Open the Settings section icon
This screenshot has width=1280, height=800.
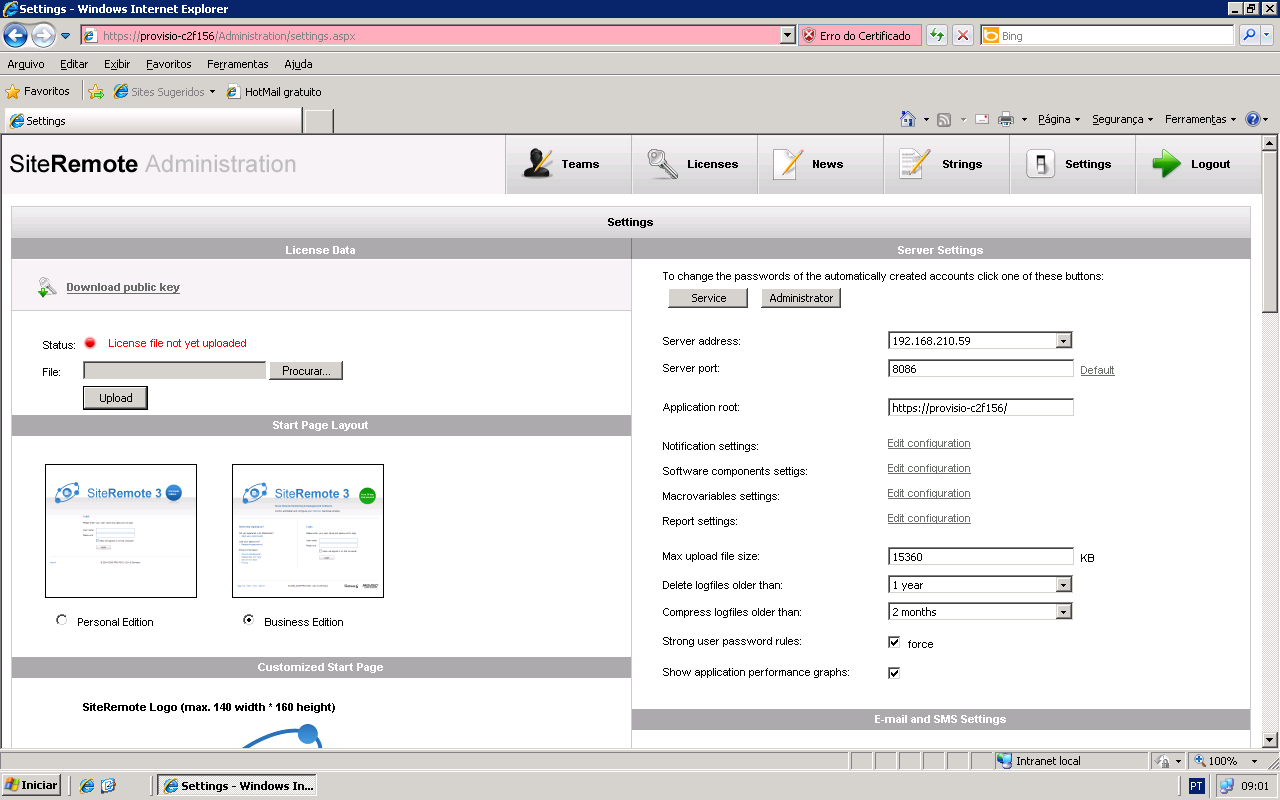[x=1040, y=164]
